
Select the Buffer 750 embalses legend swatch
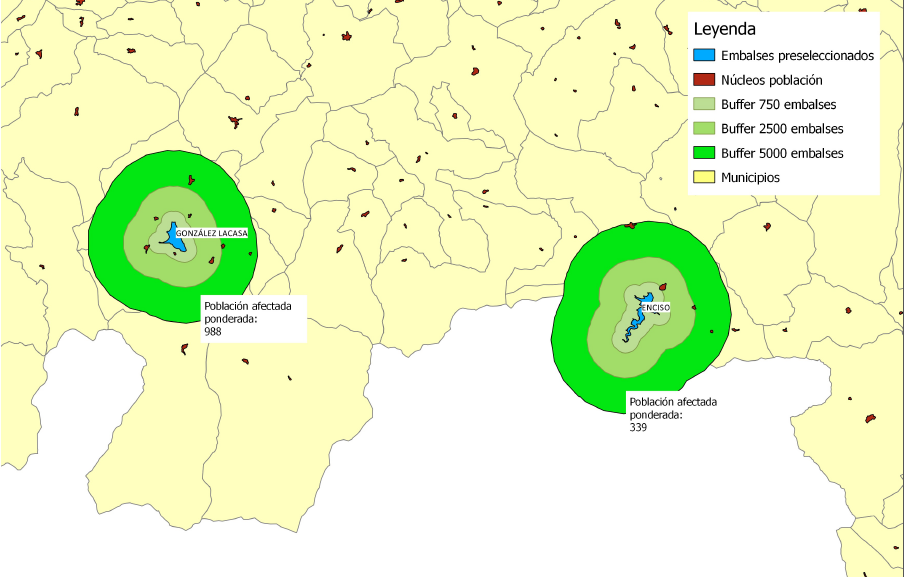703,104
